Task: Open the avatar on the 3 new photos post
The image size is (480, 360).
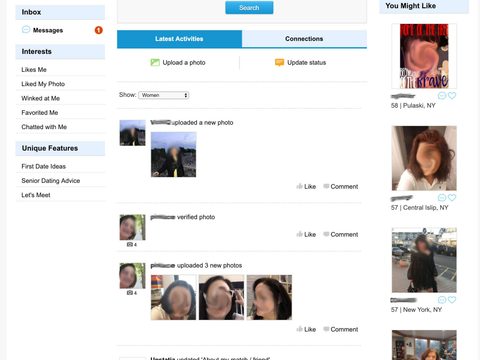Action: (x=133, y=276)
